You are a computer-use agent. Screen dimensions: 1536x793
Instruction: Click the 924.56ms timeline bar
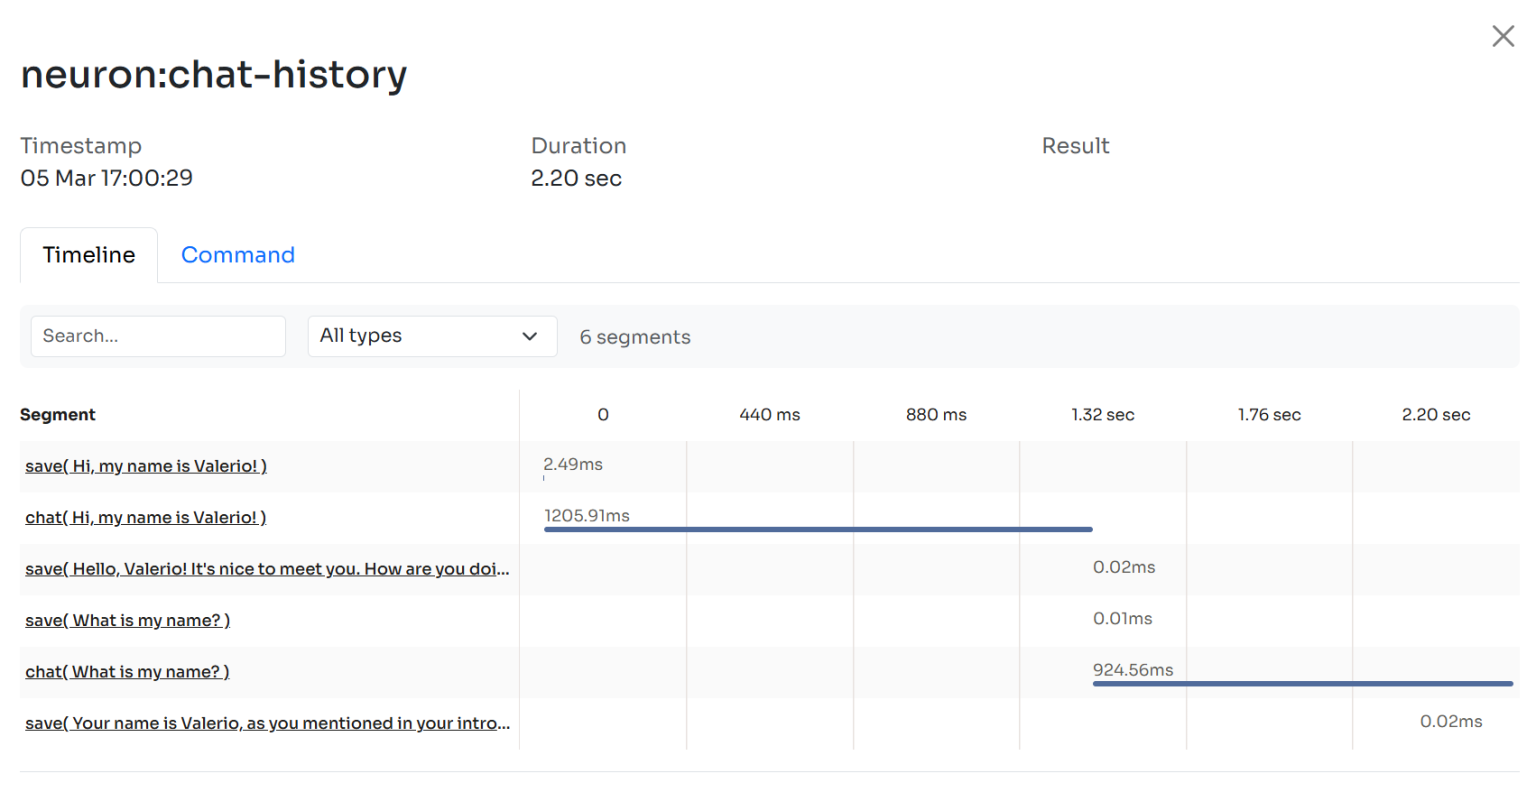tap(1302, 684)
